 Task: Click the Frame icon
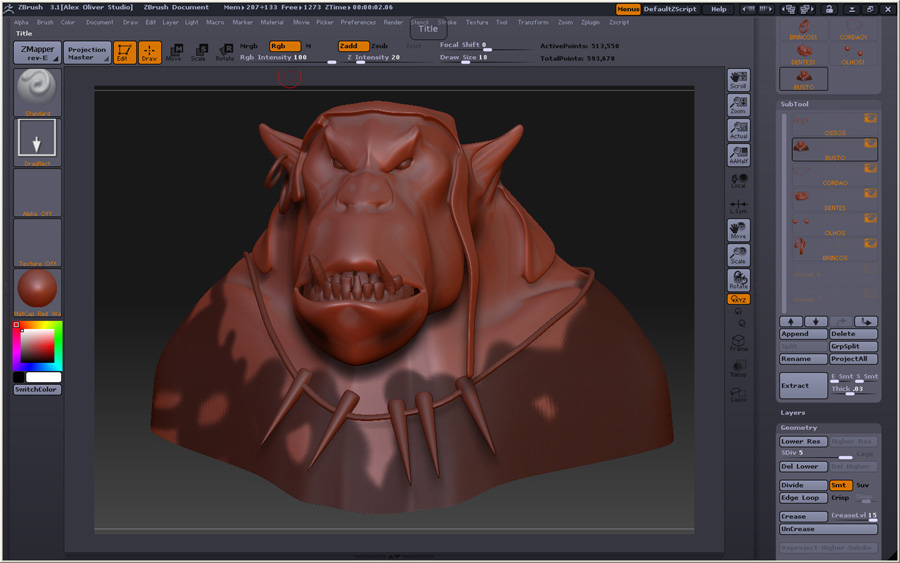738,343
